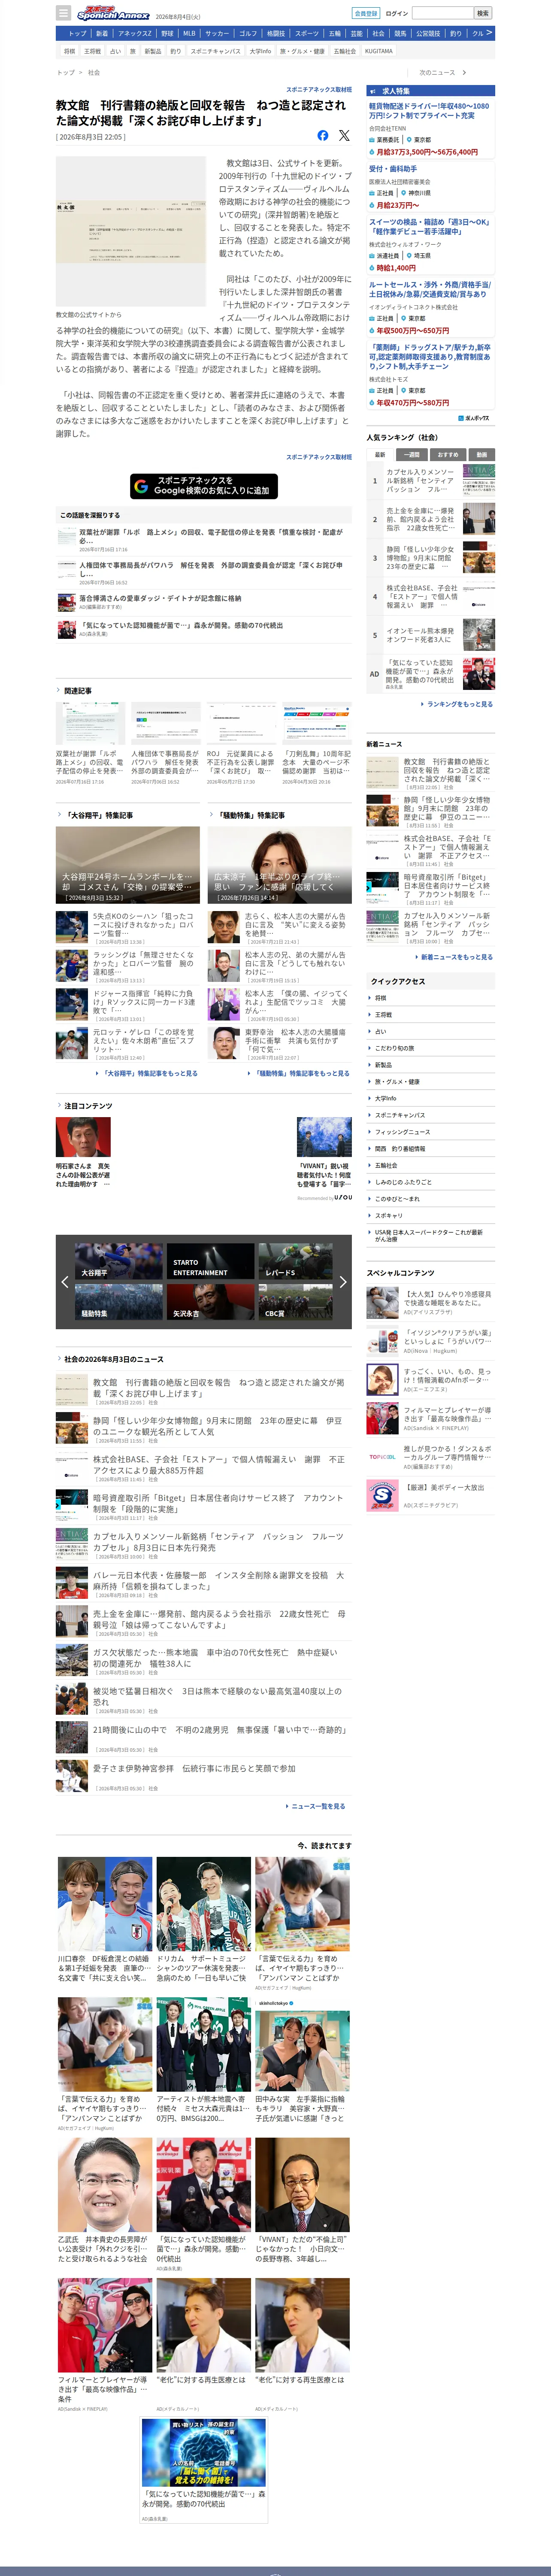Click the 求人特集 megaphone icon
The height and width of the screenshot is (2576, 551).
pos(373,90)
